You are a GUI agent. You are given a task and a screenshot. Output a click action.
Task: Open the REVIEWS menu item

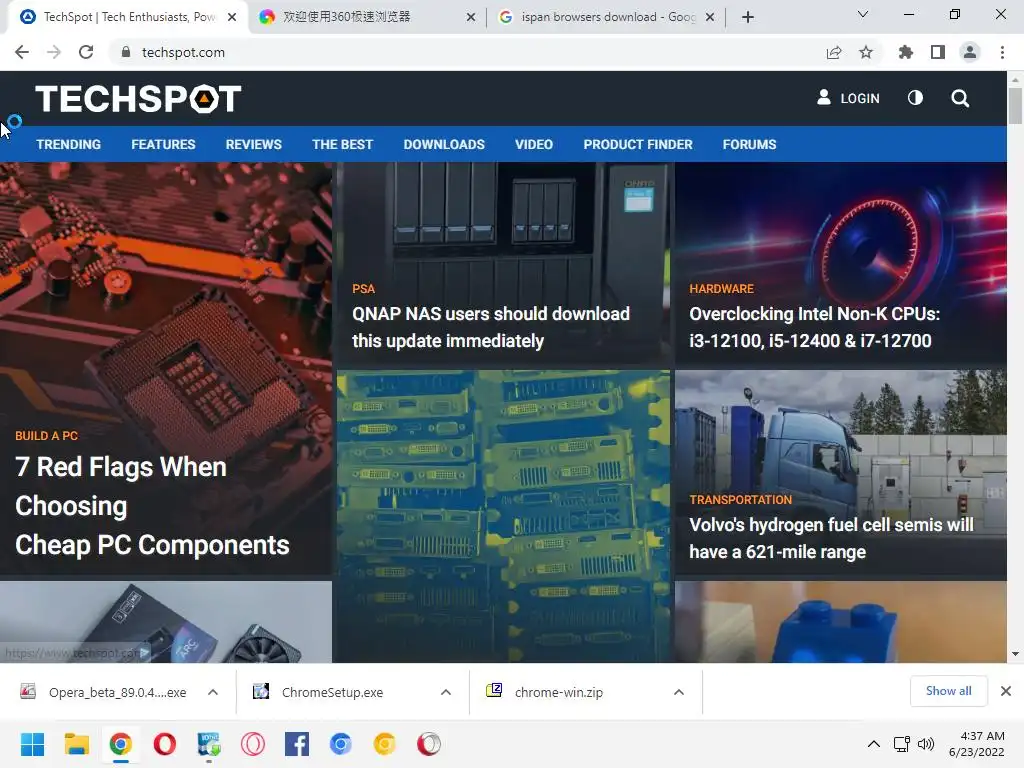(253, 144)
